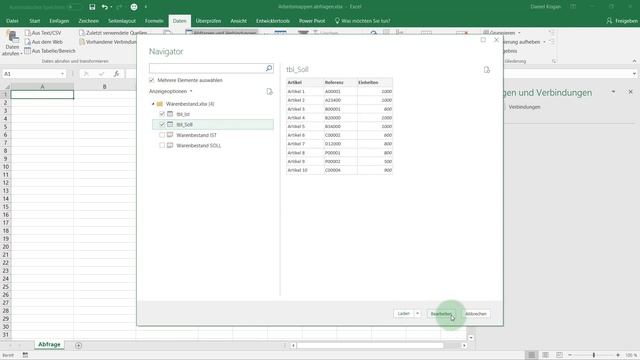Click the horizontal scrollbar of the worksheet
Screen dimensions: 640x360
[x=370, y=345]
